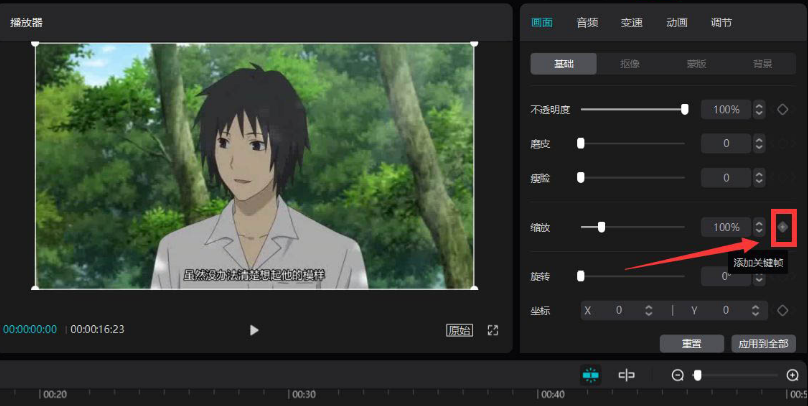This screenshot has width=808, height=406.
Task: Click the 播放器 panel title
Action: click(26, 23)
